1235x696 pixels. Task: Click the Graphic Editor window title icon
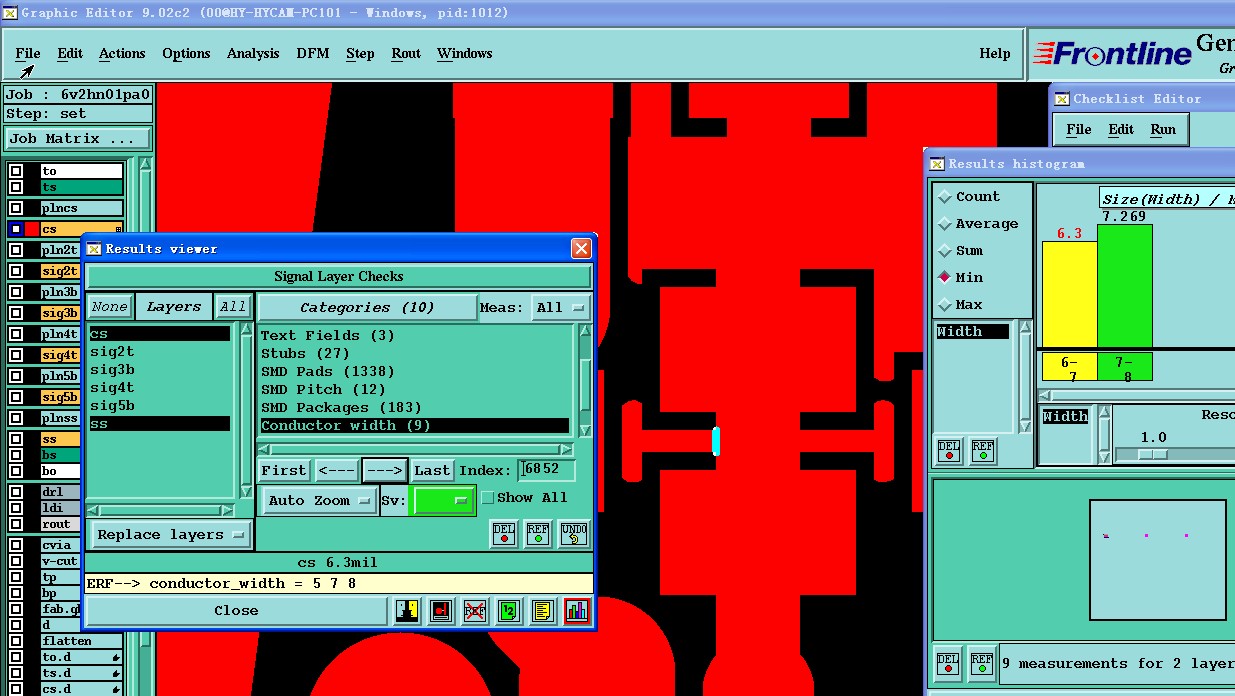pyautogui.click(x=10, y=13)
